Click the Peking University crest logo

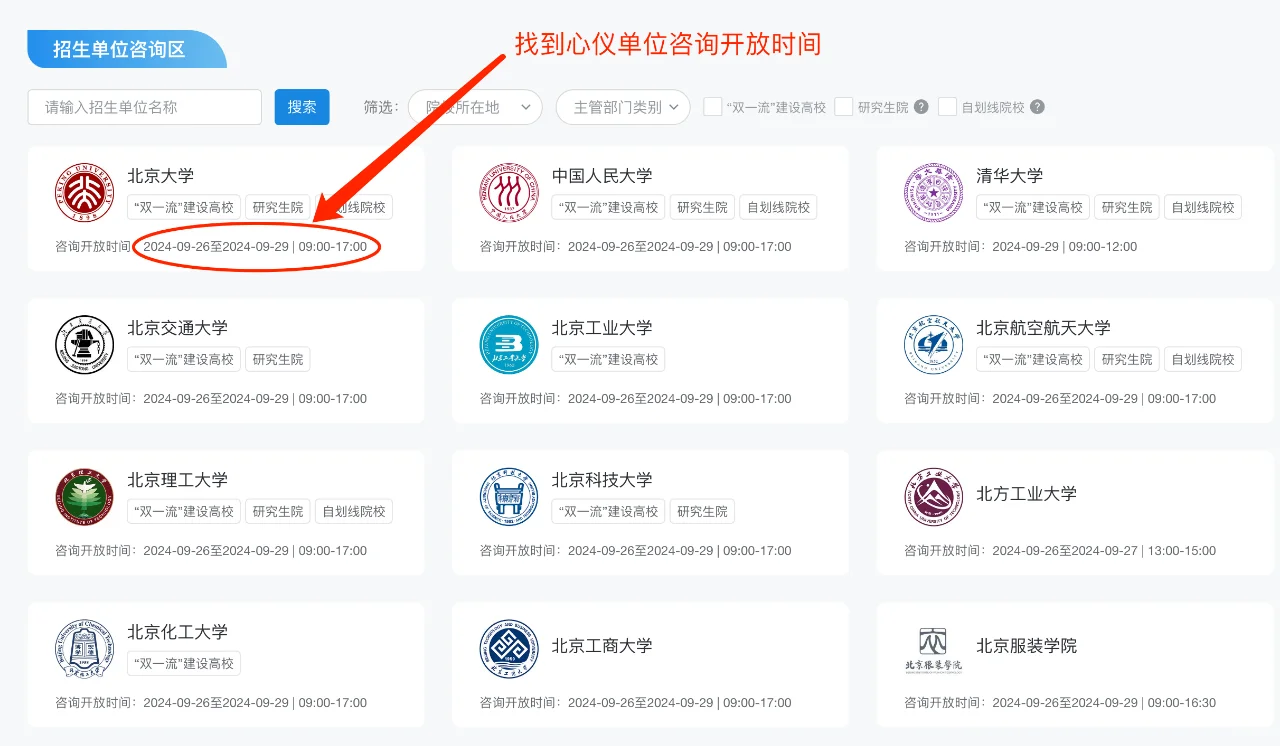(x=84, y=192)
